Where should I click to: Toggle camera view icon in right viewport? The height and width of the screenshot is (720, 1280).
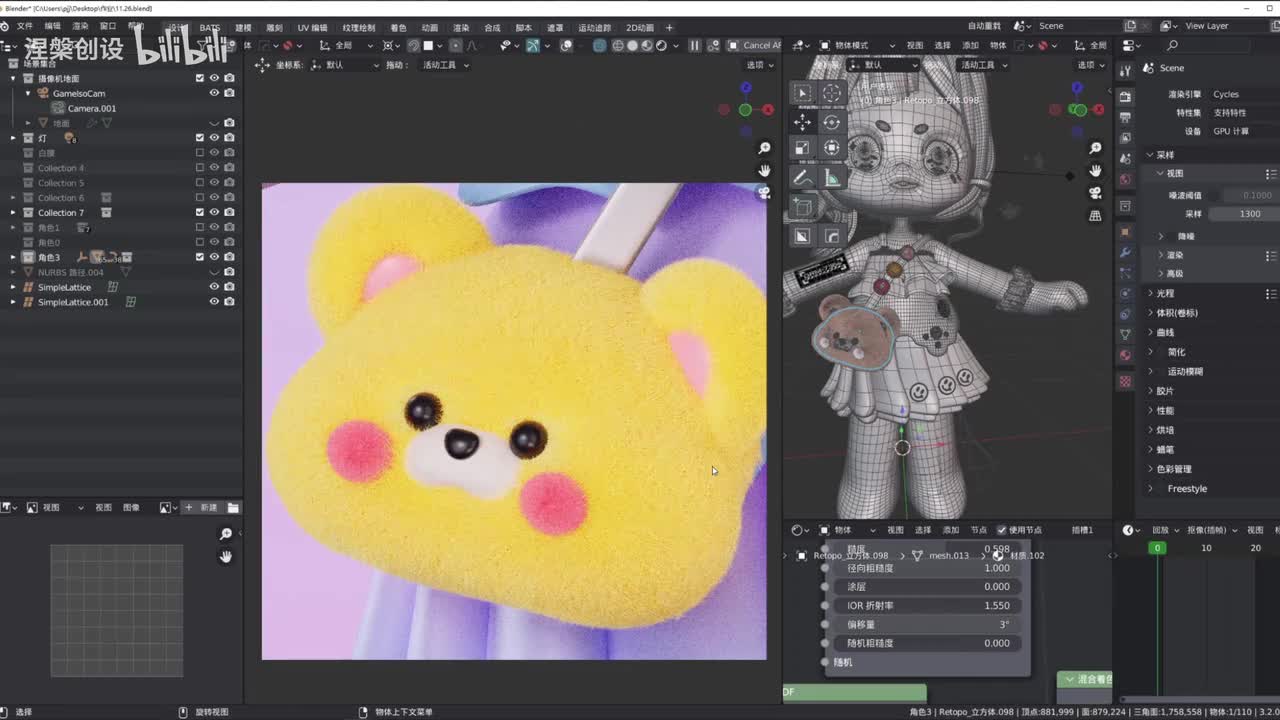tap(1095, 193)
